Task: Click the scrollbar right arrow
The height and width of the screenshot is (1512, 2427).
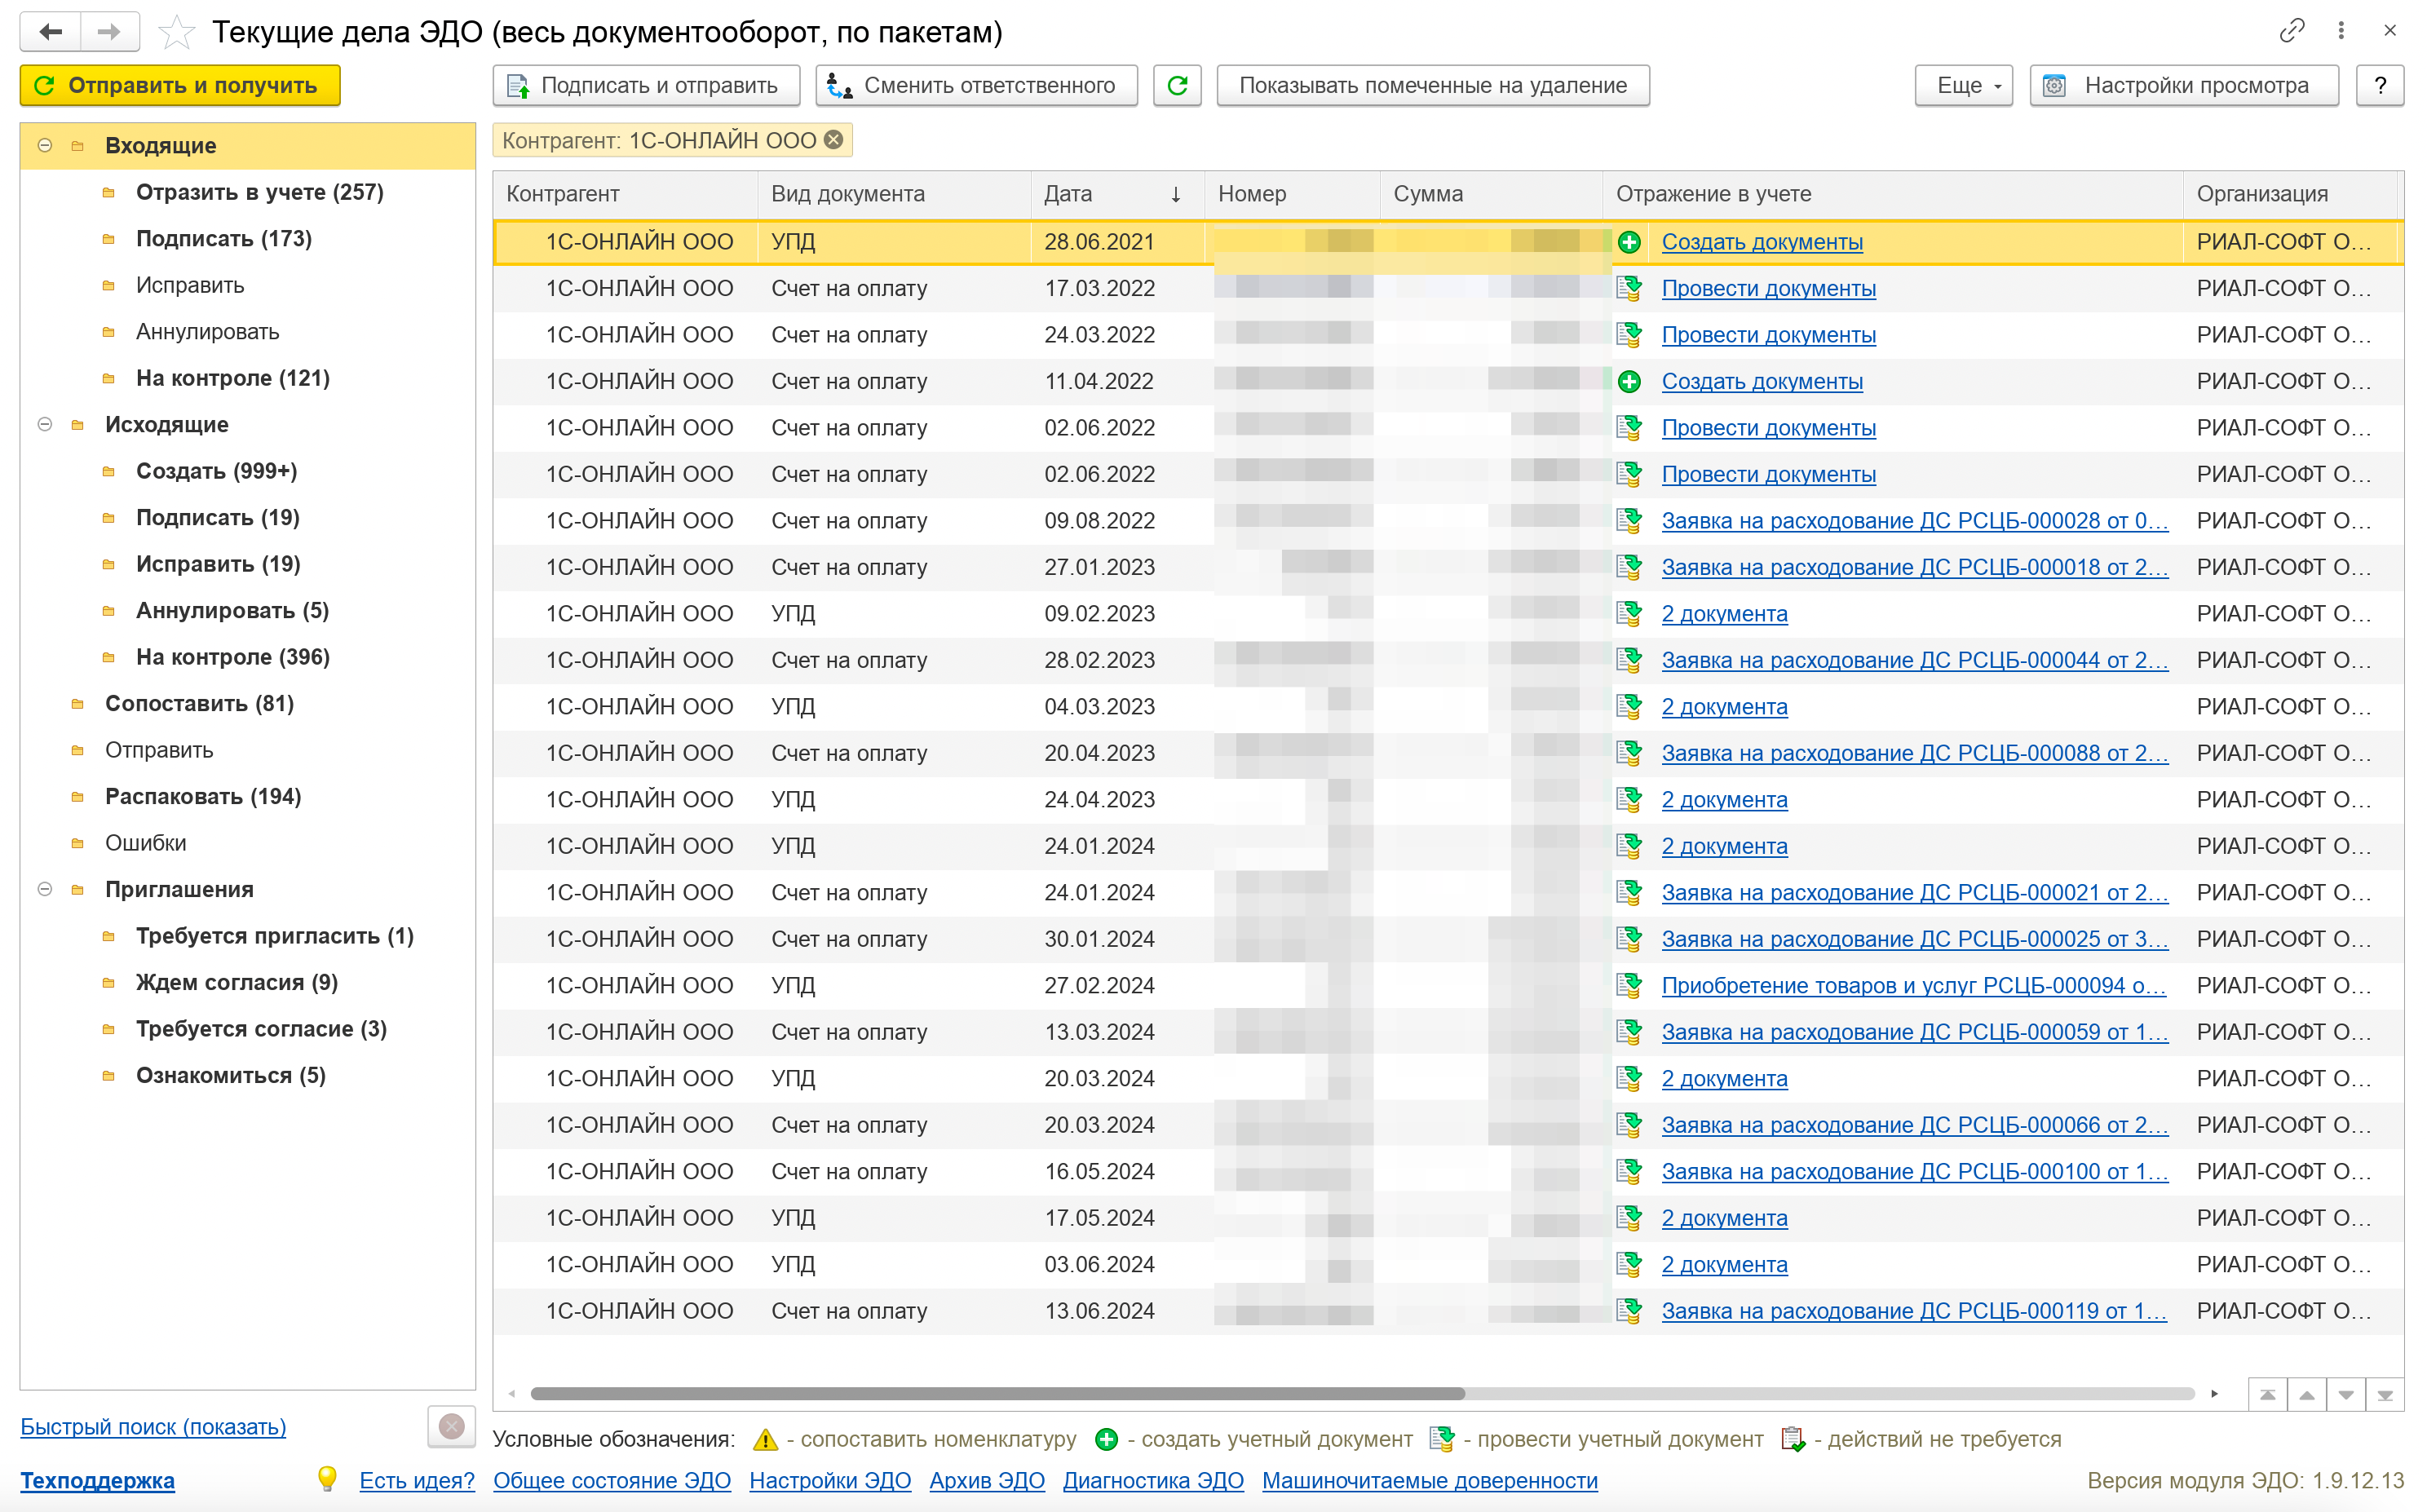Action: point(2215,1394)
